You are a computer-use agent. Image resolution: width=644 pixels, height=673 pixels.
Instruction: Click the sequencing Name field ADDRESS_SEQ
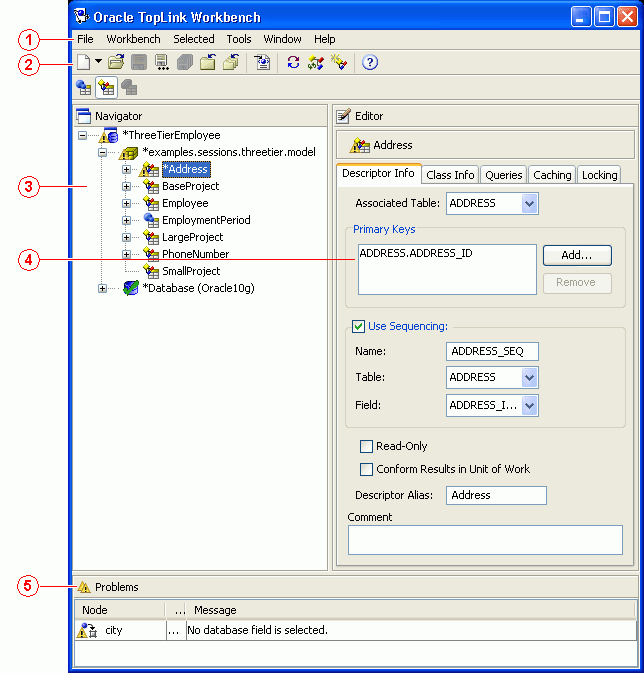tap(492, 352)
